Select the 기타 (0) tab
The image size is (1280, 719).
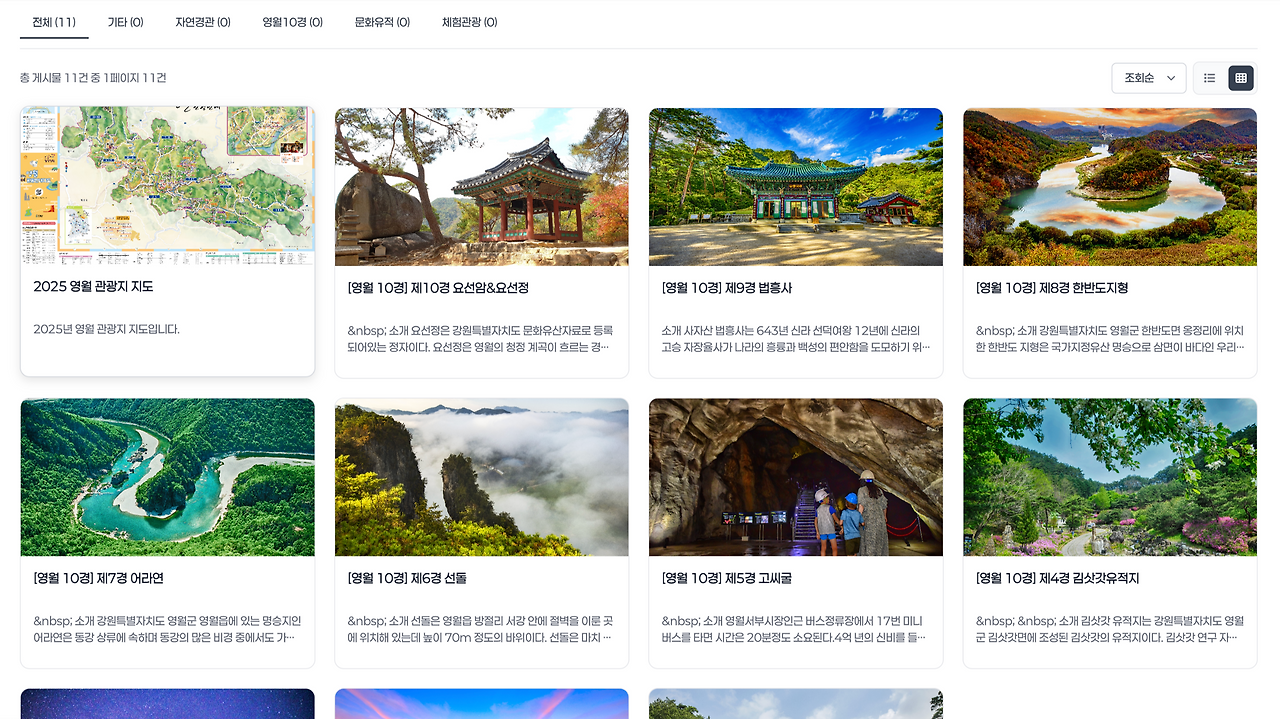(125, 22)
